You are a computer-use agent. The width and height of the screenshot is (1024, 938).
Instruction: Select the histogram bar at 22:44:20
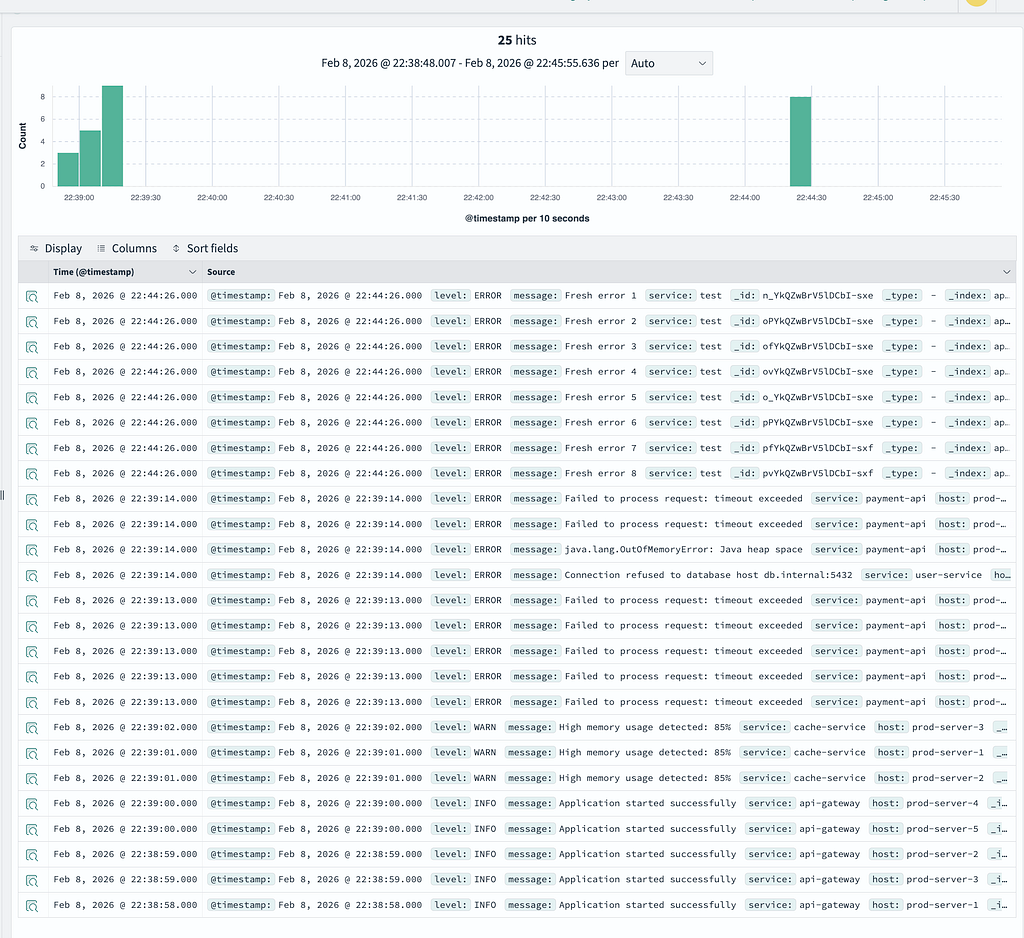pyautogui.click(x=801, y=142)
